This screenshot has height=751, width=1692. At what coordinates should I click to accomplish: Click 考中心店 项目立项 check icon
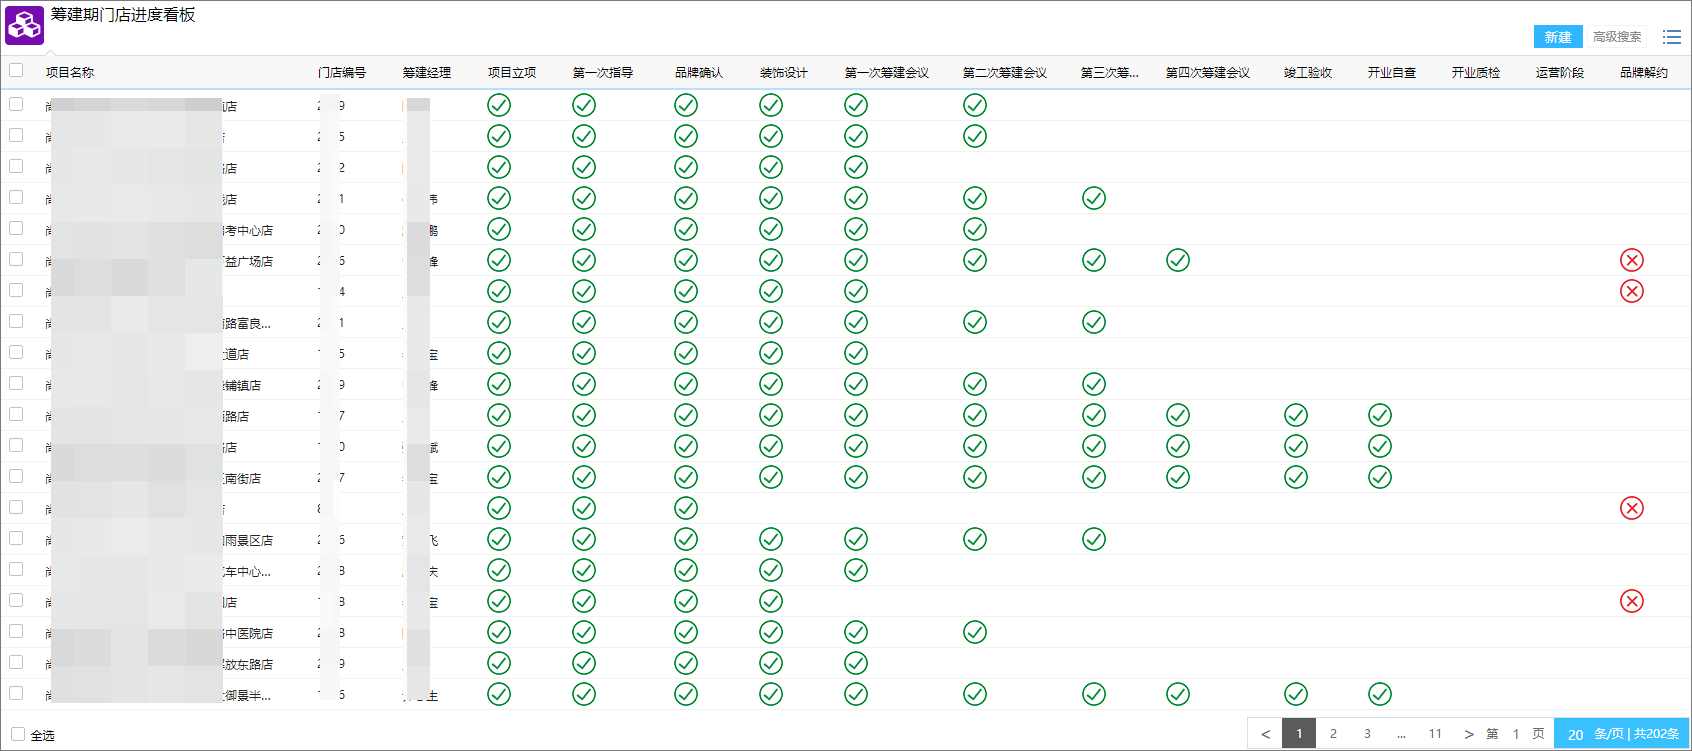click(499, 229)
